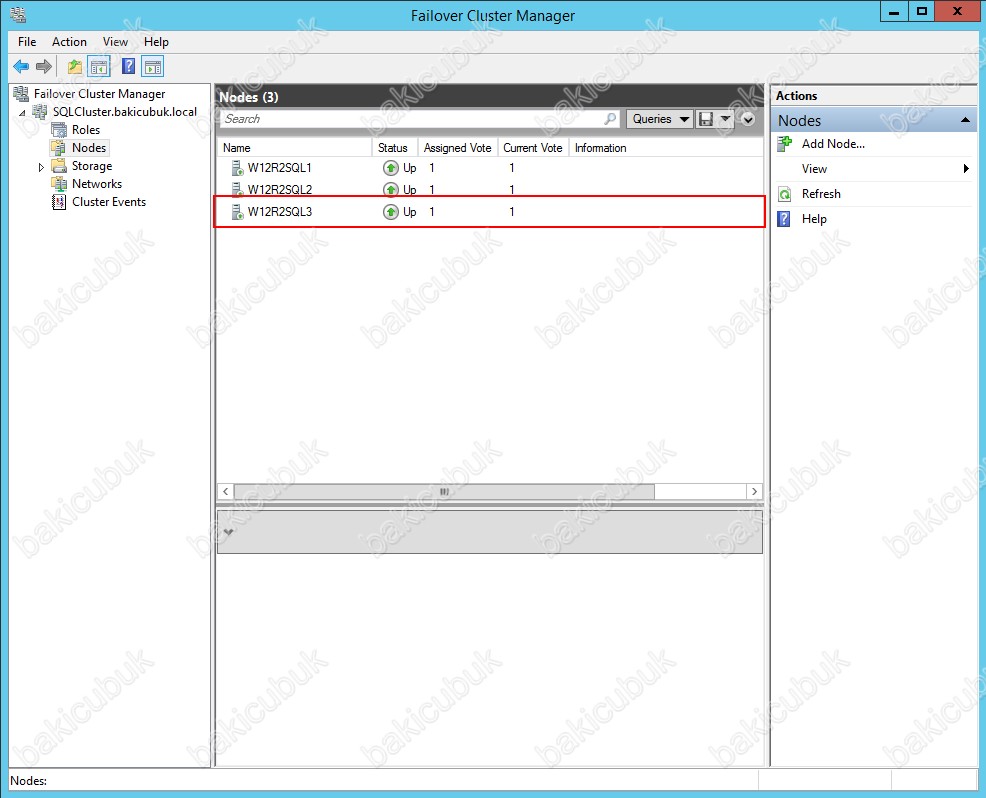The height and width of the screenshot is (798, 986).
Task: Open the dropdown arrow next to Save Query
Action: click(725, 119)
